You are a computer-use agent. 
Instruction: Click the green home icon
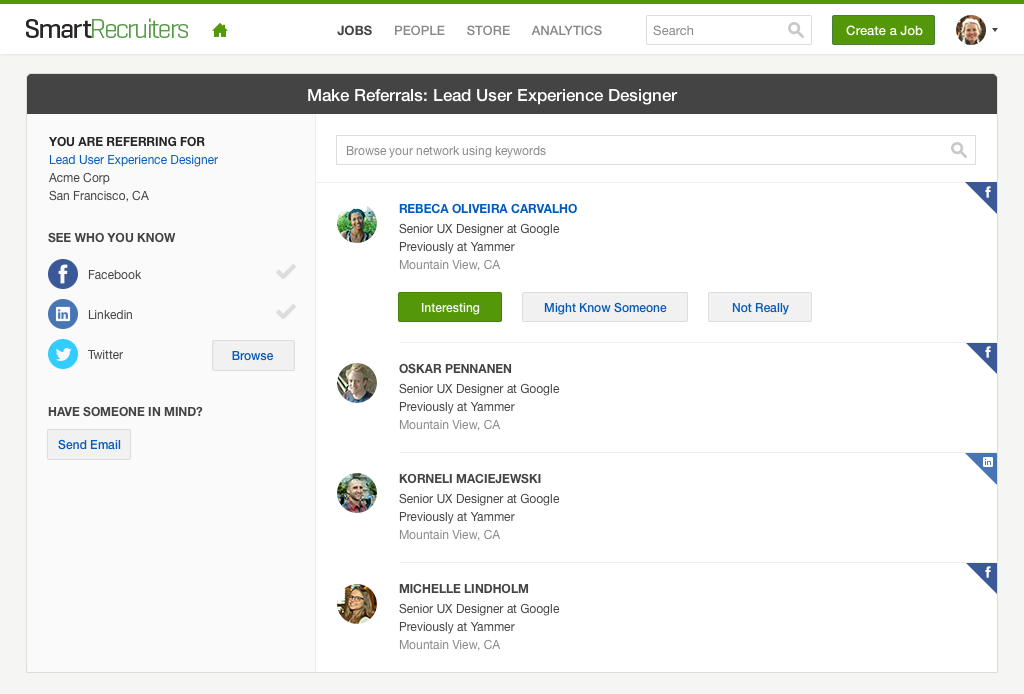click(220, 30)
